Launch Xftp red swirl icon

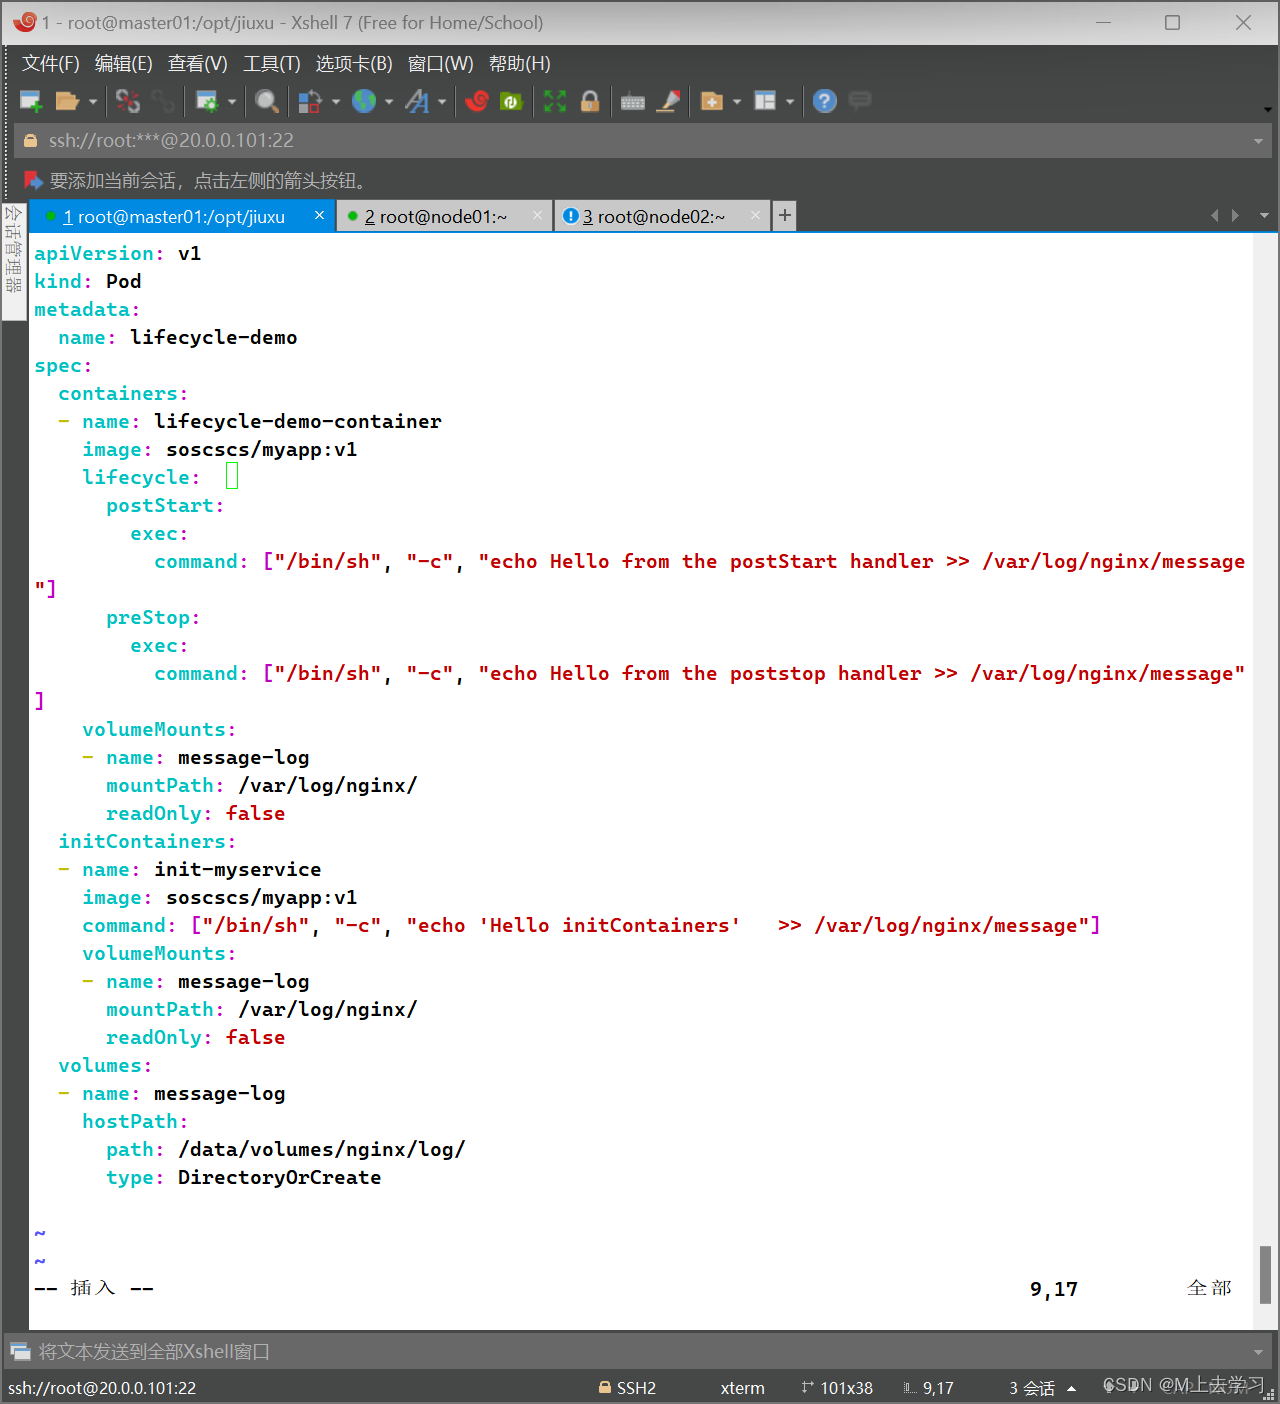(x=477, y=101)
